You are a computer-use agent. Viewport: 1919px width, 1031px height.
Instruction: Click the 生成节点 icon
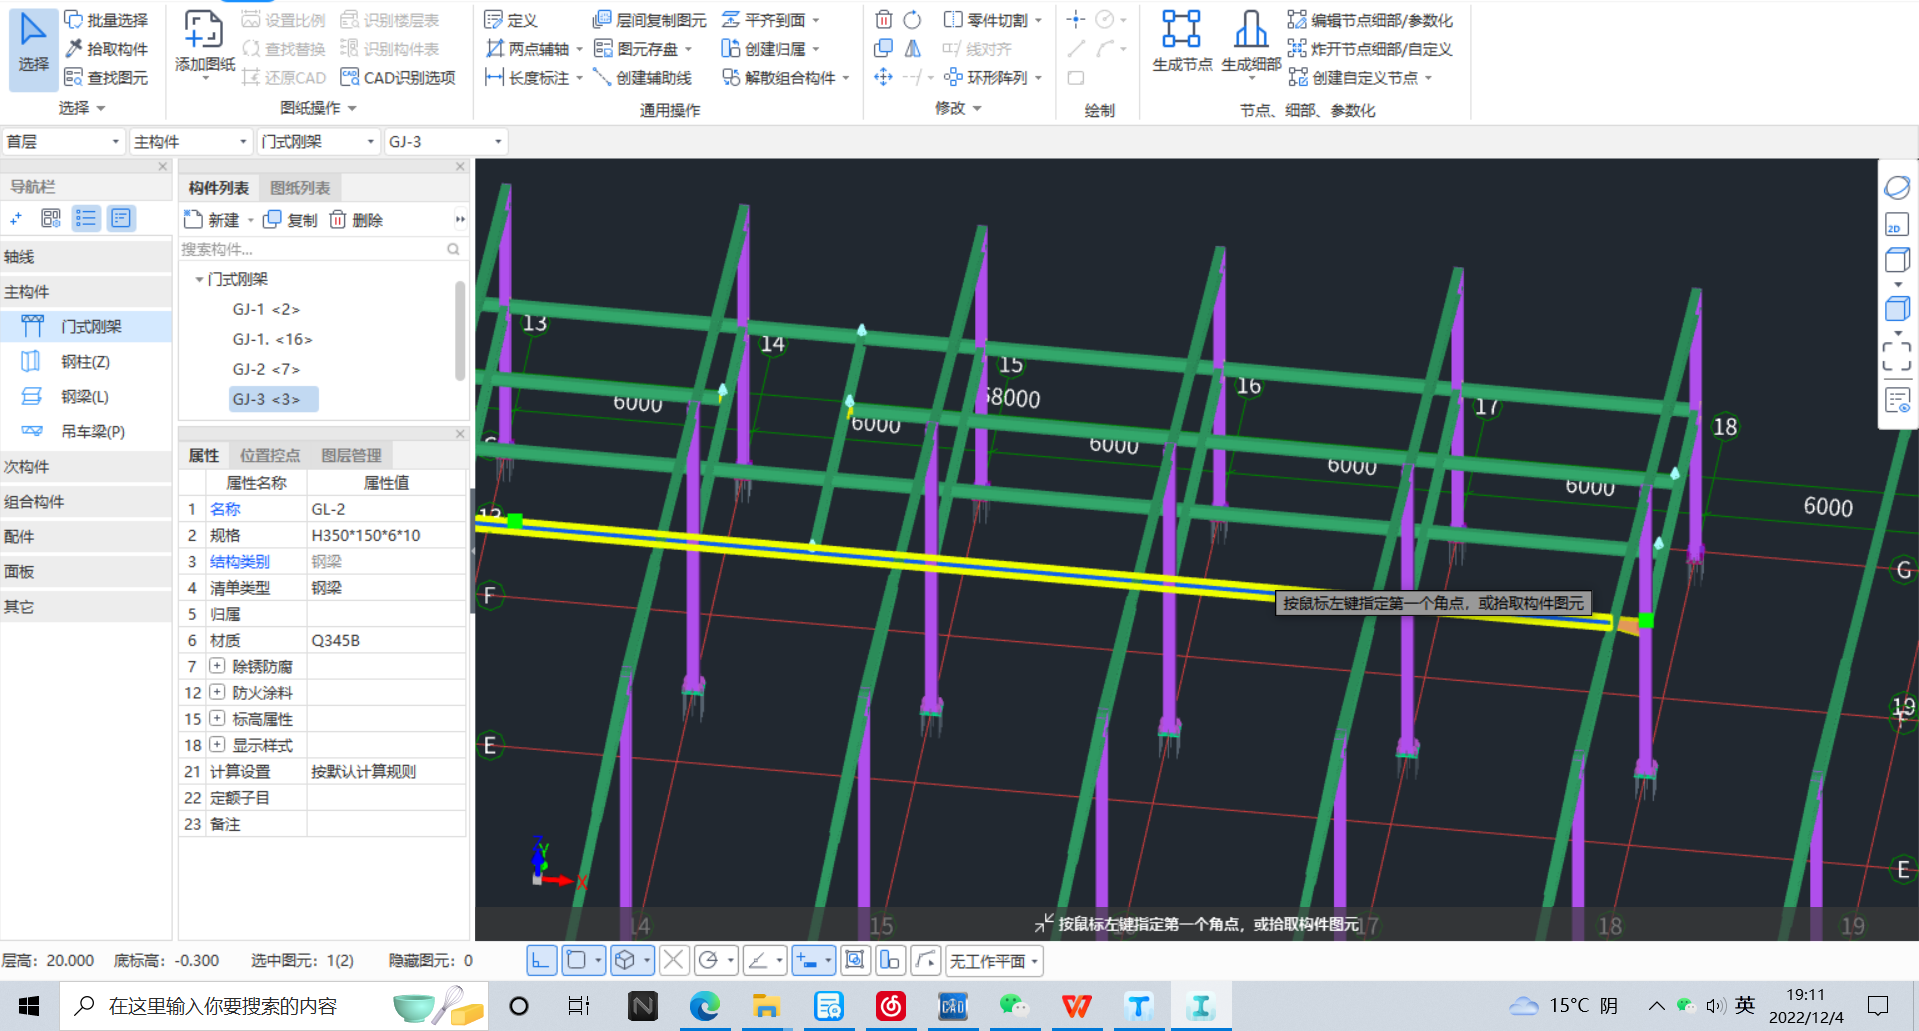(x=1181, y=30)
